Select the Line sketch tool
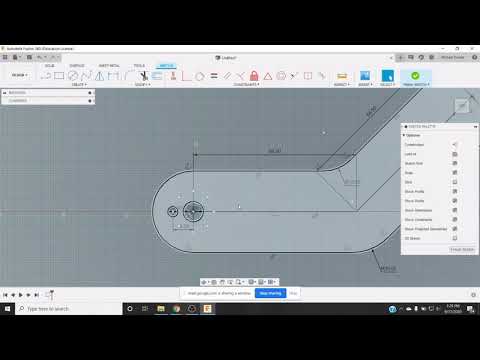Screen dimensions: 480x360 [45, 76]
